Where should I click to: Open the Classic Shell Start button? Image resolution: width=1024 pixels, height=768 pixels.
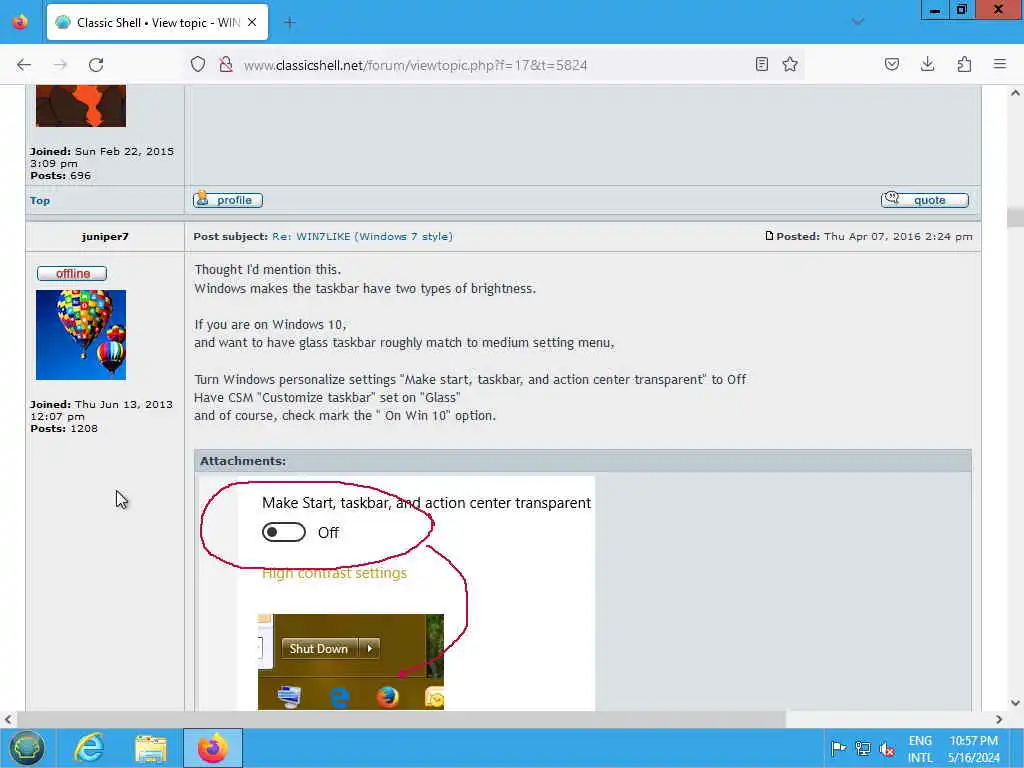point(26,748)
